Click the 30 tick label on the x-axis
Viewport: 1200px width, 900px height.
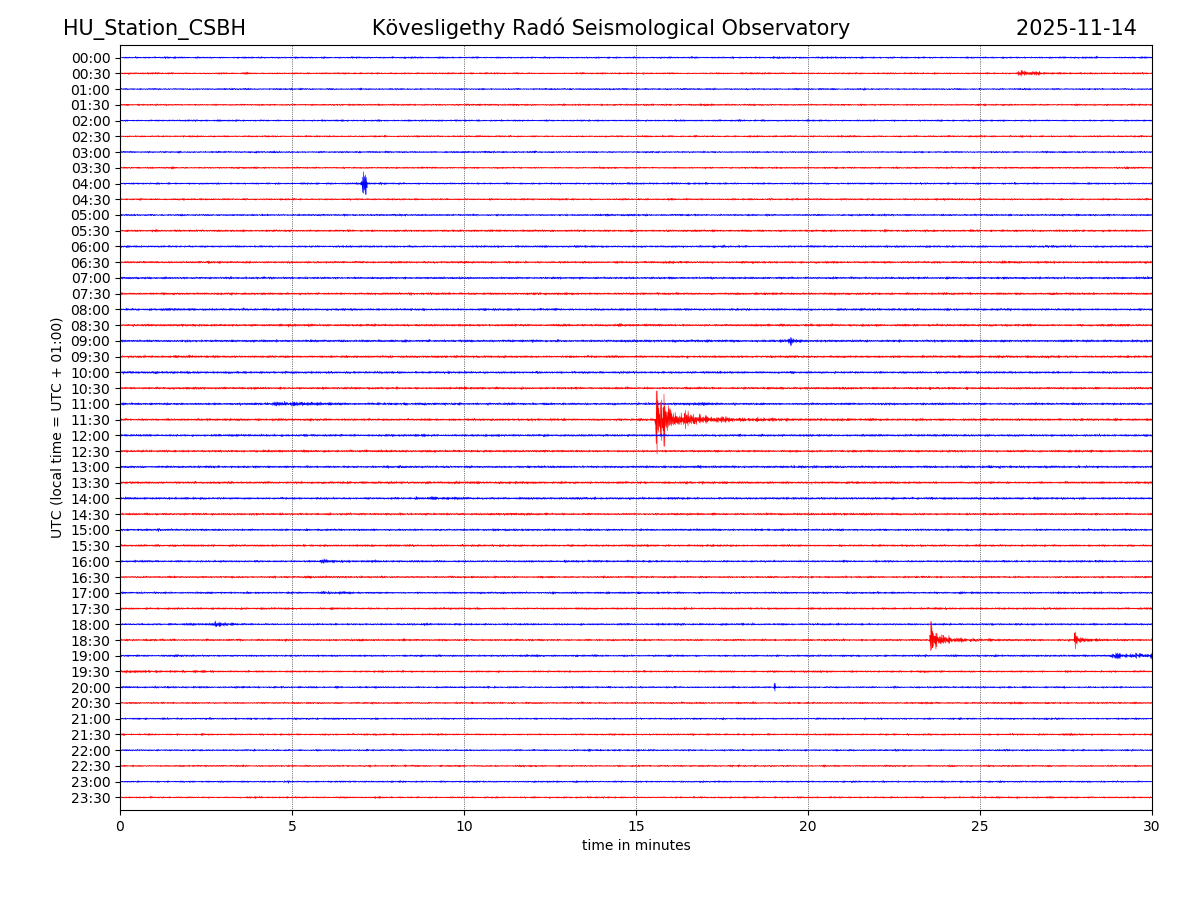point(1152,827)
